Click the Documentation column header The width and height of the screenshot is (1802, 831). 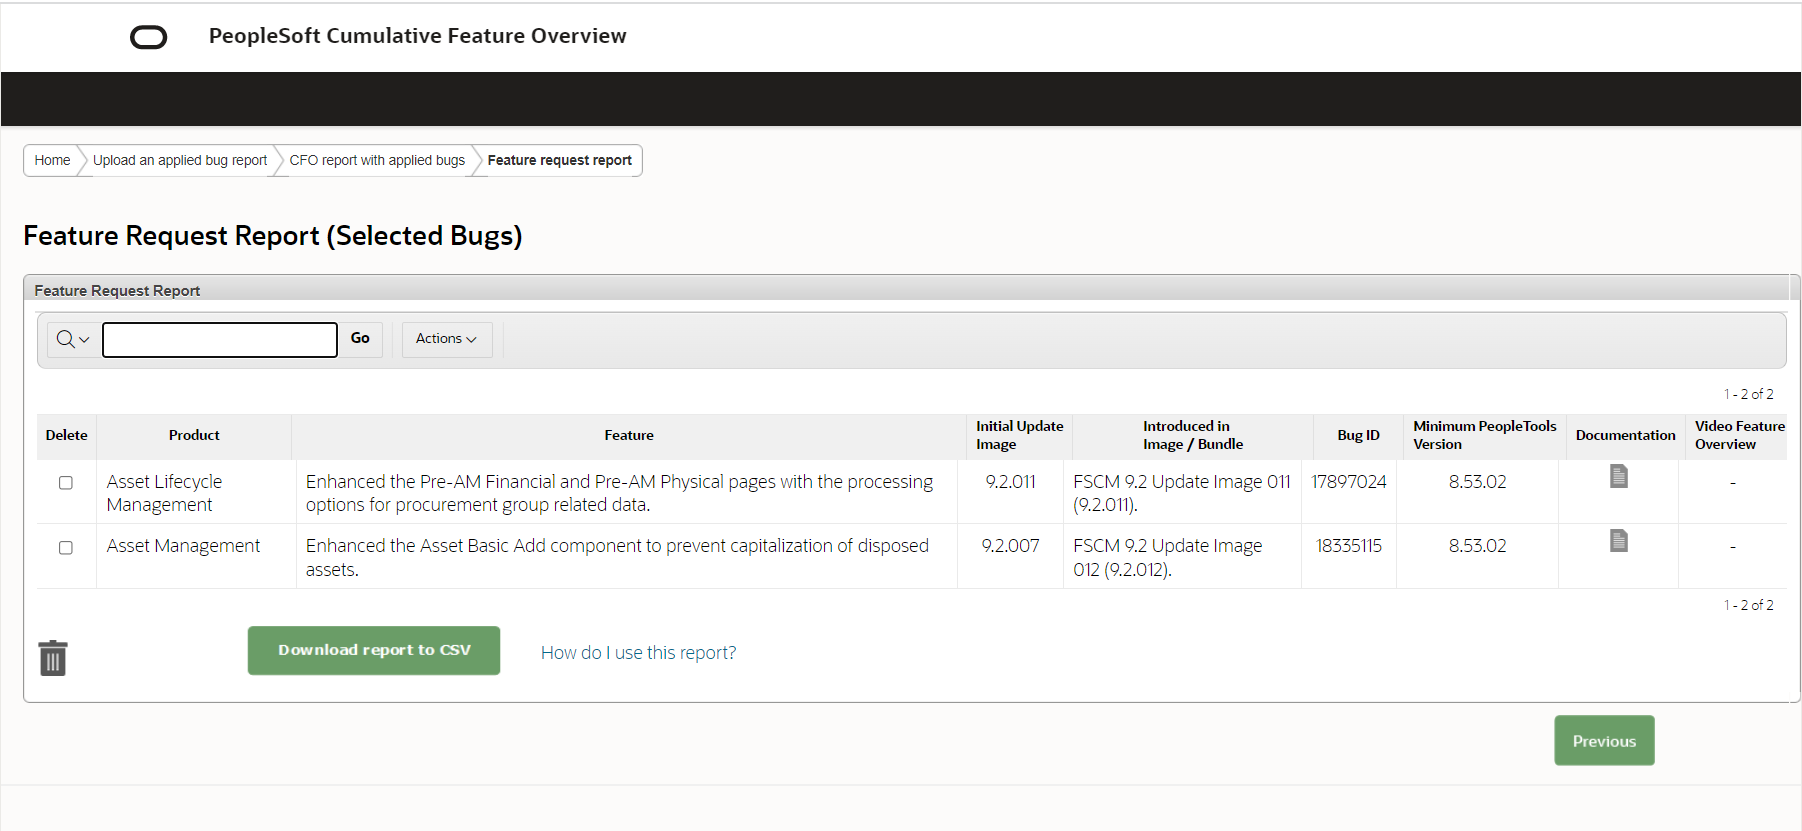tap(1625, 435)
